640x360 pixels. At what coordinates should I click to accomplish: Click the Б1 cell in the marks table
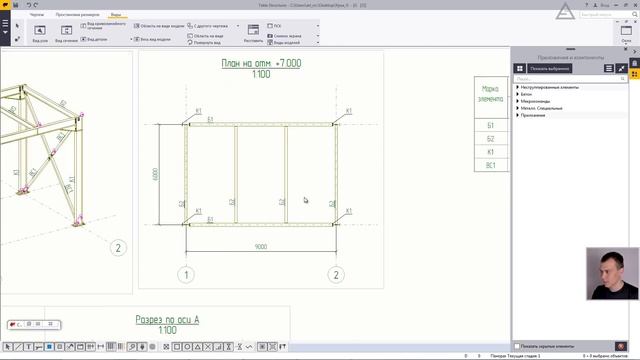tap(491, 125)
